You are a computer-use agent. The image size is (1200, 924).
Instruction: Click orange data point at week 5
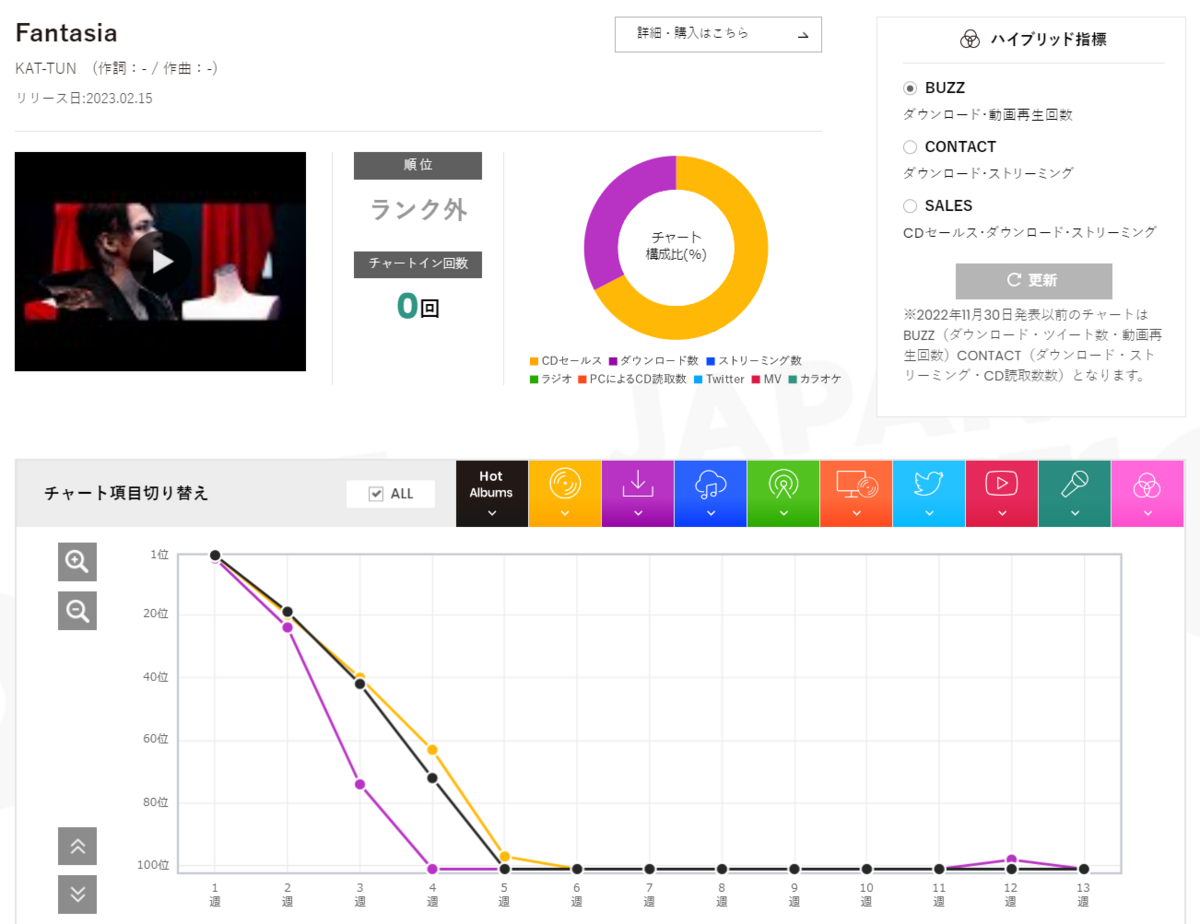coord(505,857)
